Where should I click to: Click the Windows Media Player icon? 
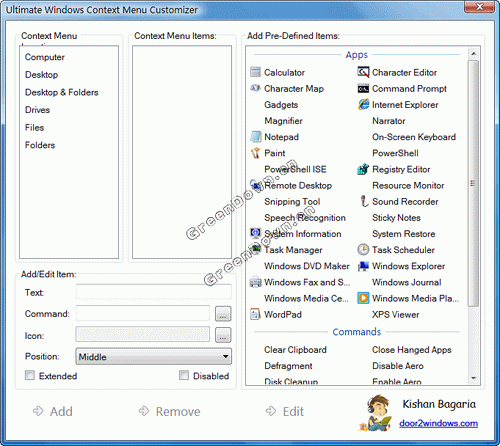click(363, 298)
